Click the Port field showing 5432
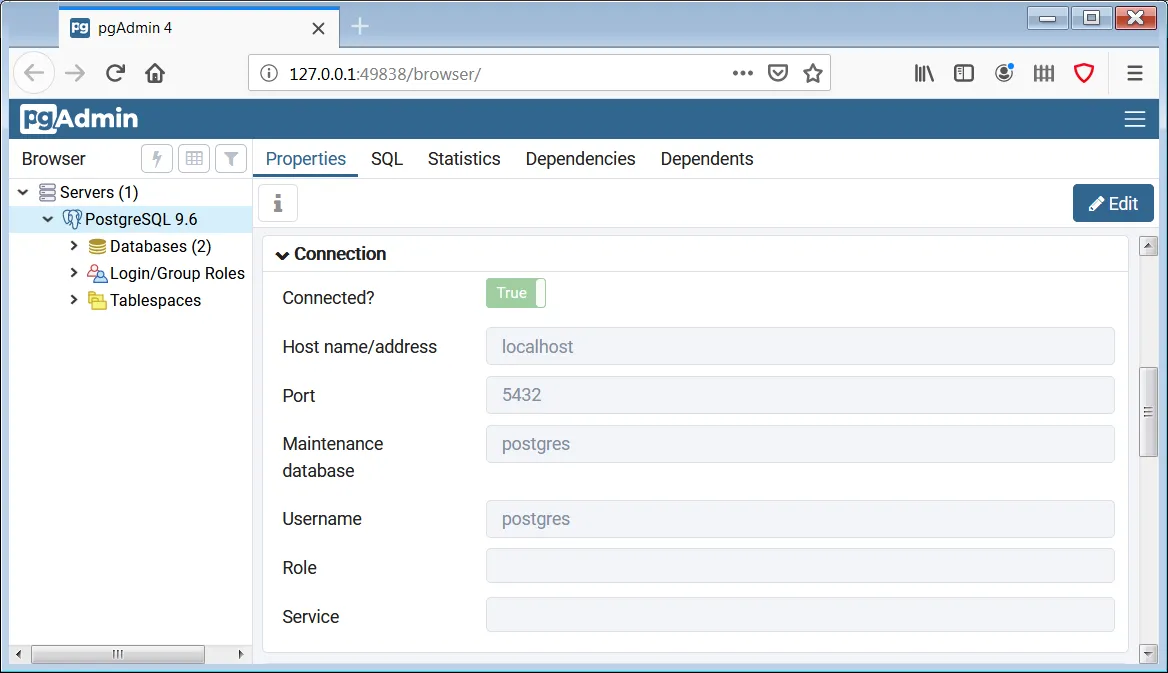 [x=800, y=395]
